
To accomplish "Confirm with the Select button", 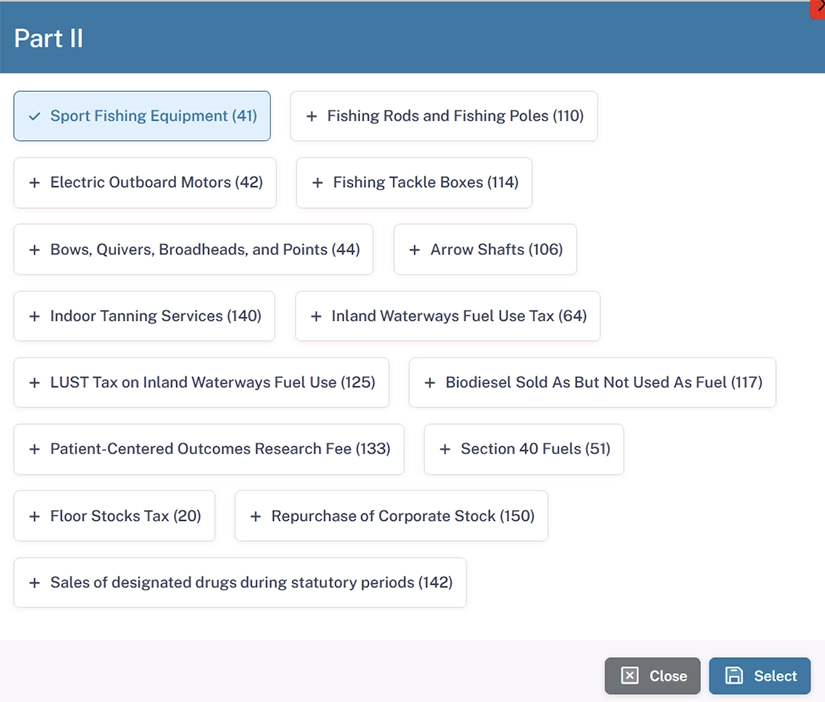I will click(760, 676).
